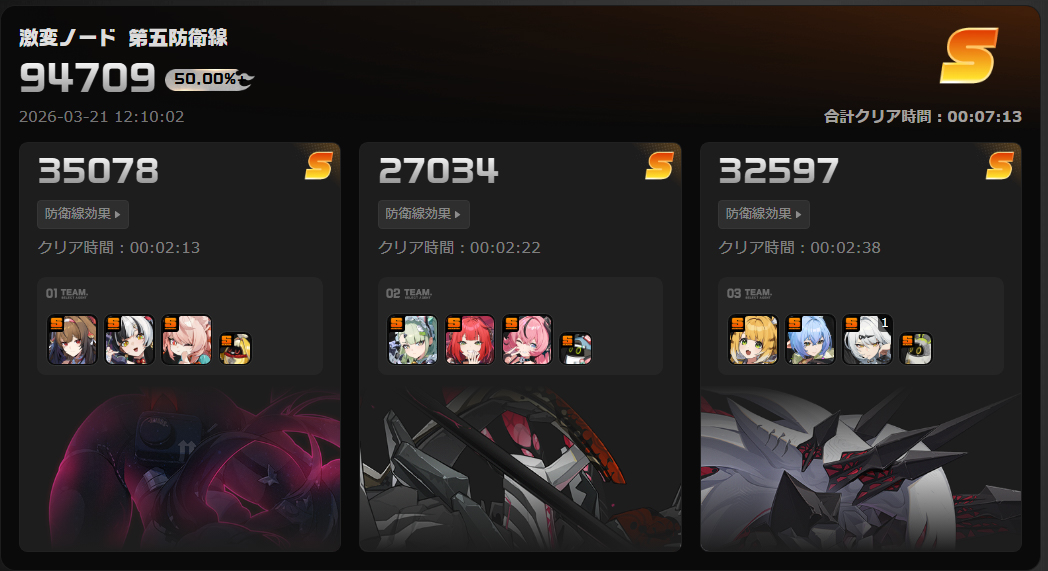This screenshot has width=1048, height=571.
Task: Select the black Bangboo icon in Team 02
Action: coord(575,348)
